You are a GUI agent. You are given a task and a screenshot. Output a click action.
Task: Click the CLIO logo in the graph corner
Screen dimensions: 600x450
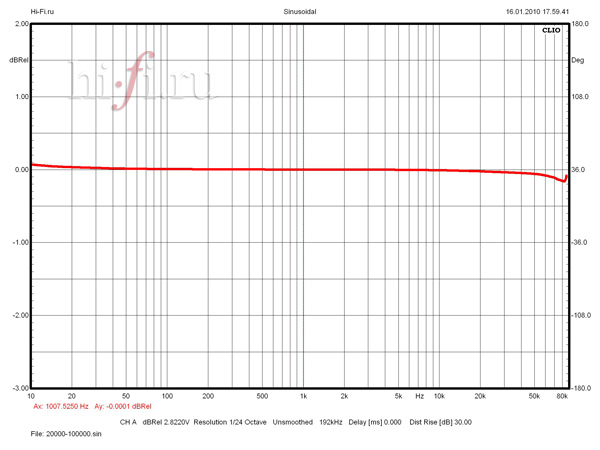551,31
